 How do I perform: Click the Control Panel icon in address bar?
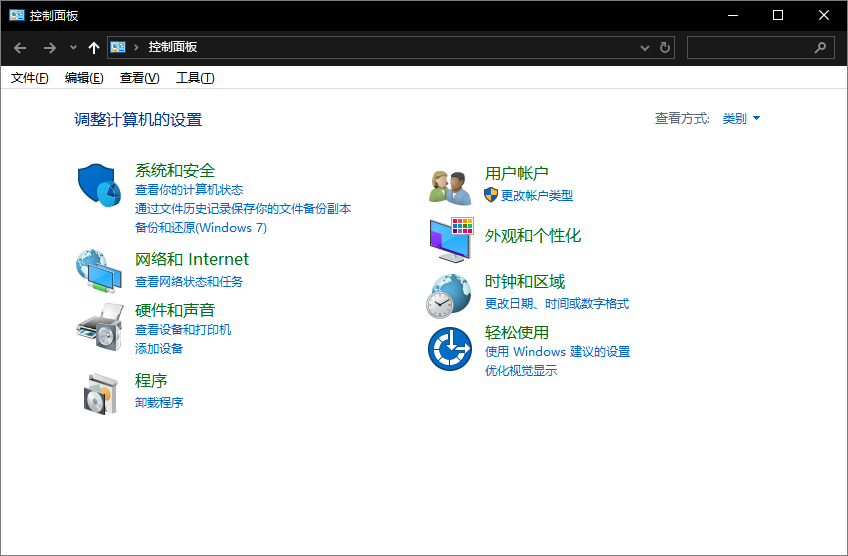(x=118, y=48)
